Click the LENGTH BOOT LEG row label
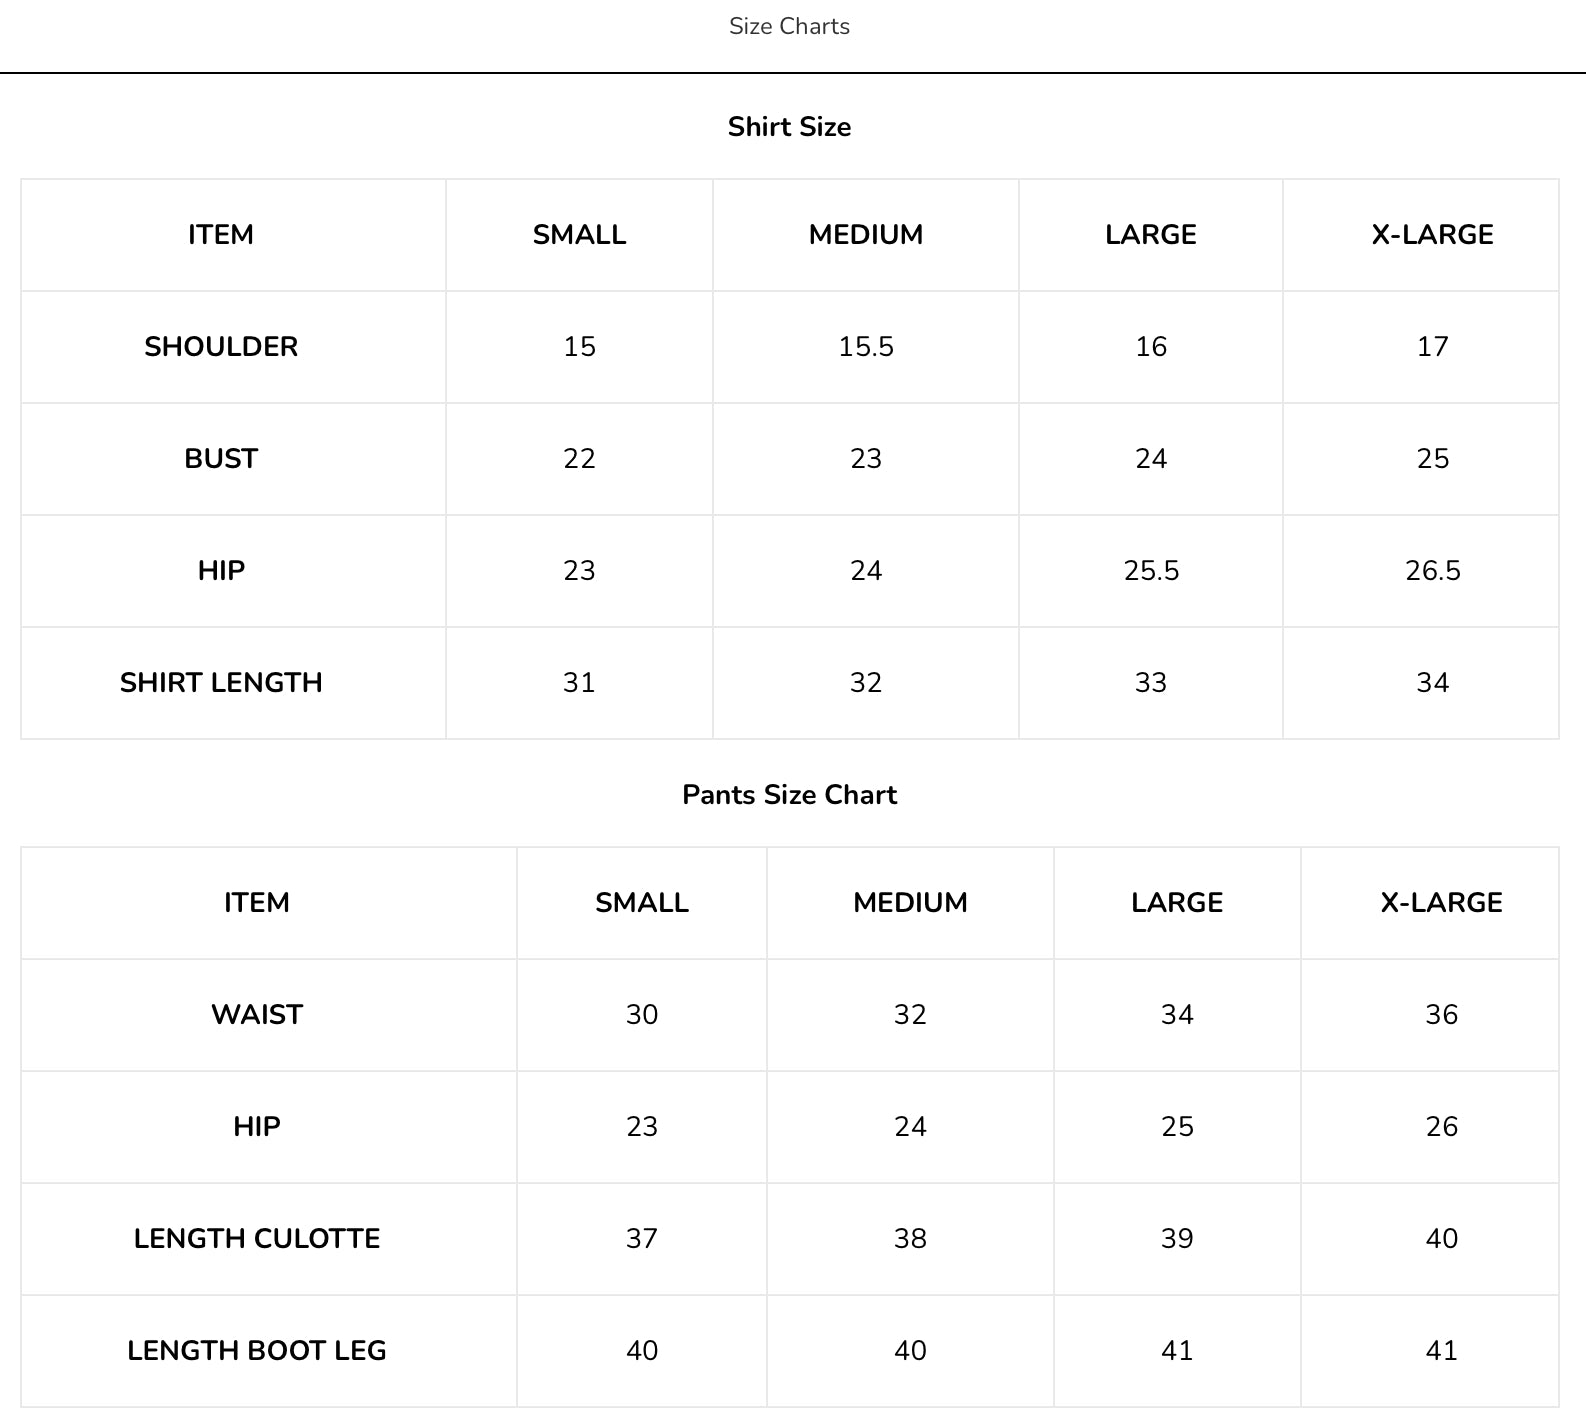Viewport: 1586px width, 1411px height. point(257,1351)
